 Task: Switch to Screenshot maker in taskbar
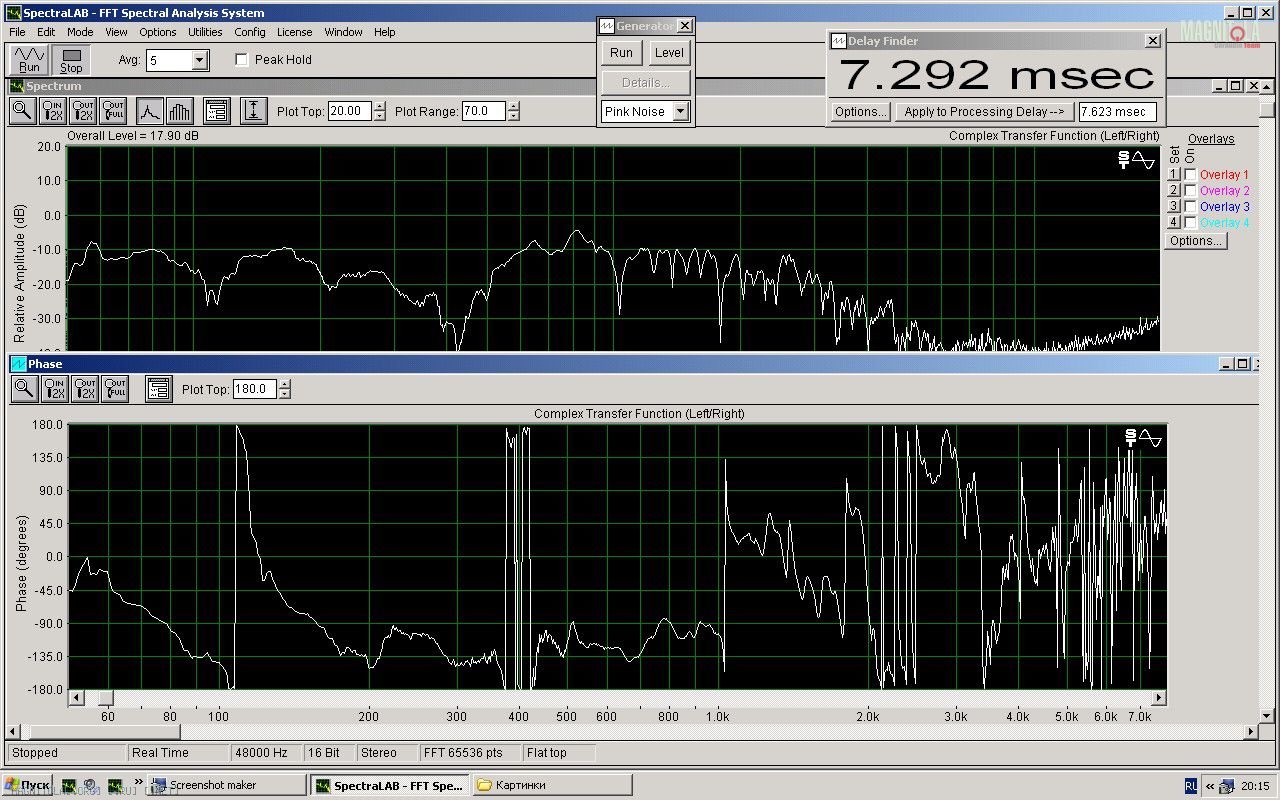tap(228, 785)
